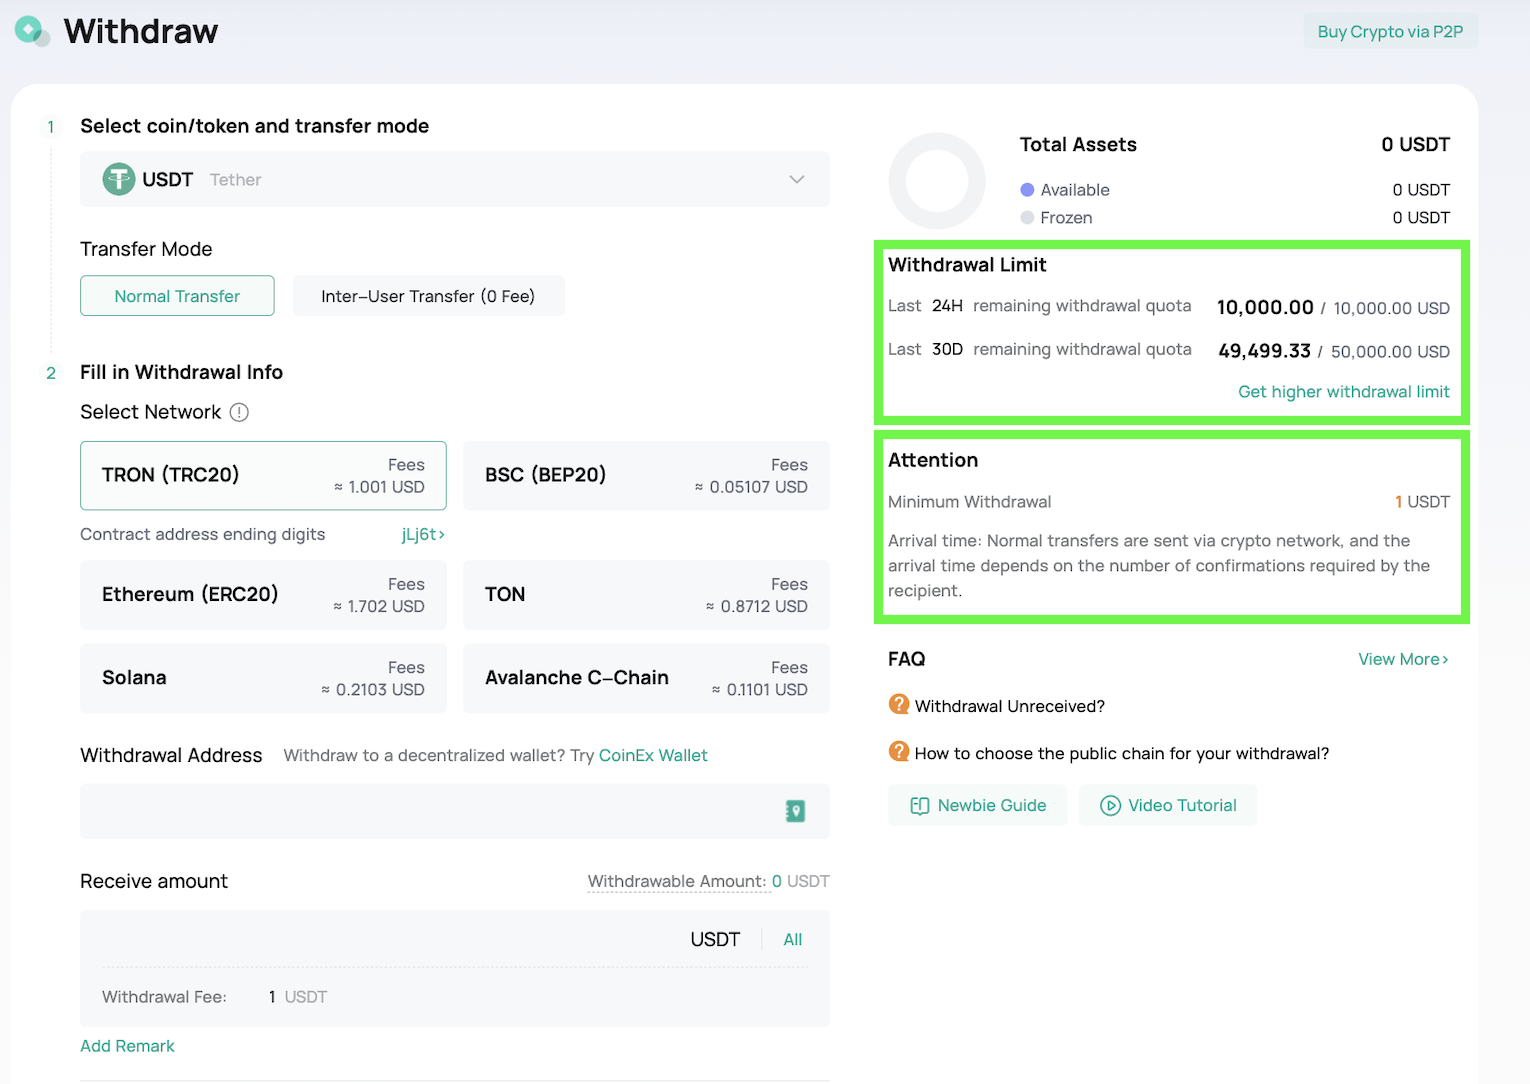Click the Select Network info icon
1530x1084 pixels.
239,412
